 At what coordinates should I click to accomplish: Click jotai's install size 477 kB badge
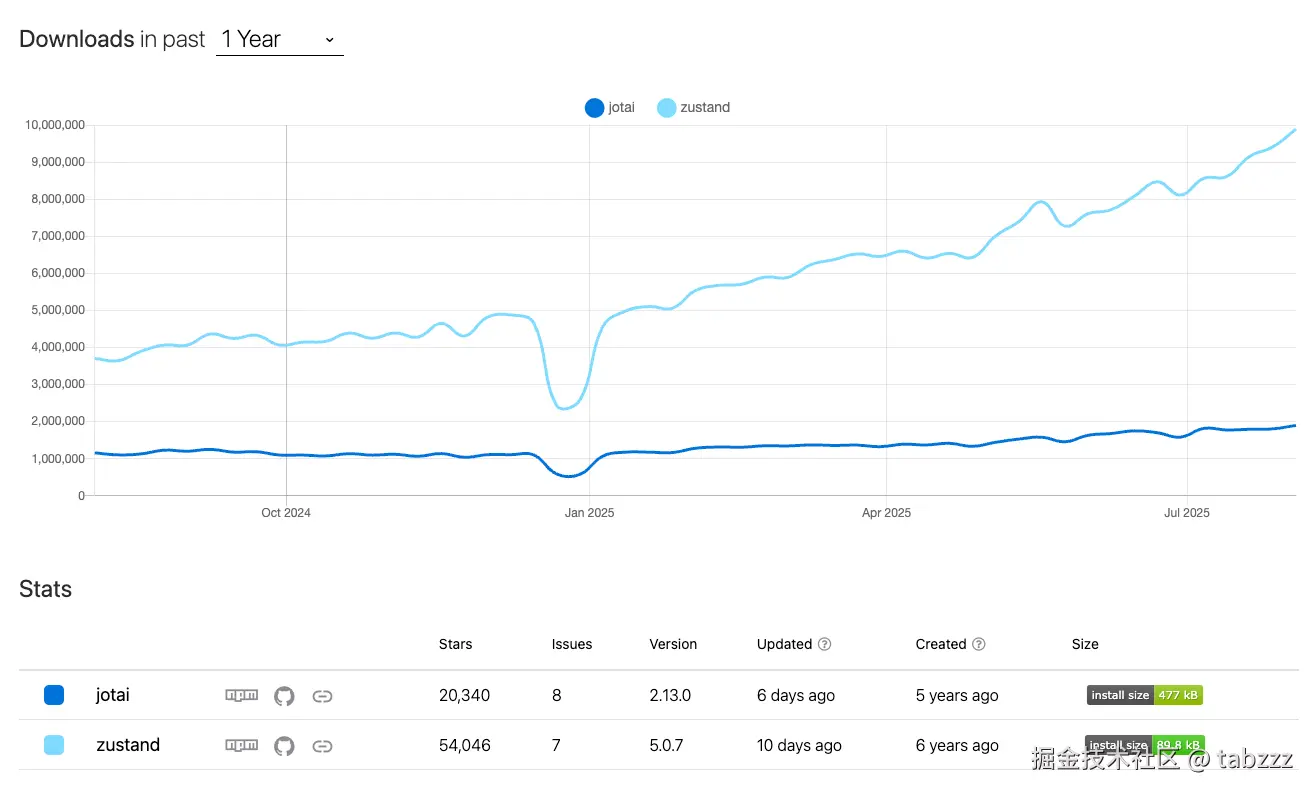(x=1145, y=695)
